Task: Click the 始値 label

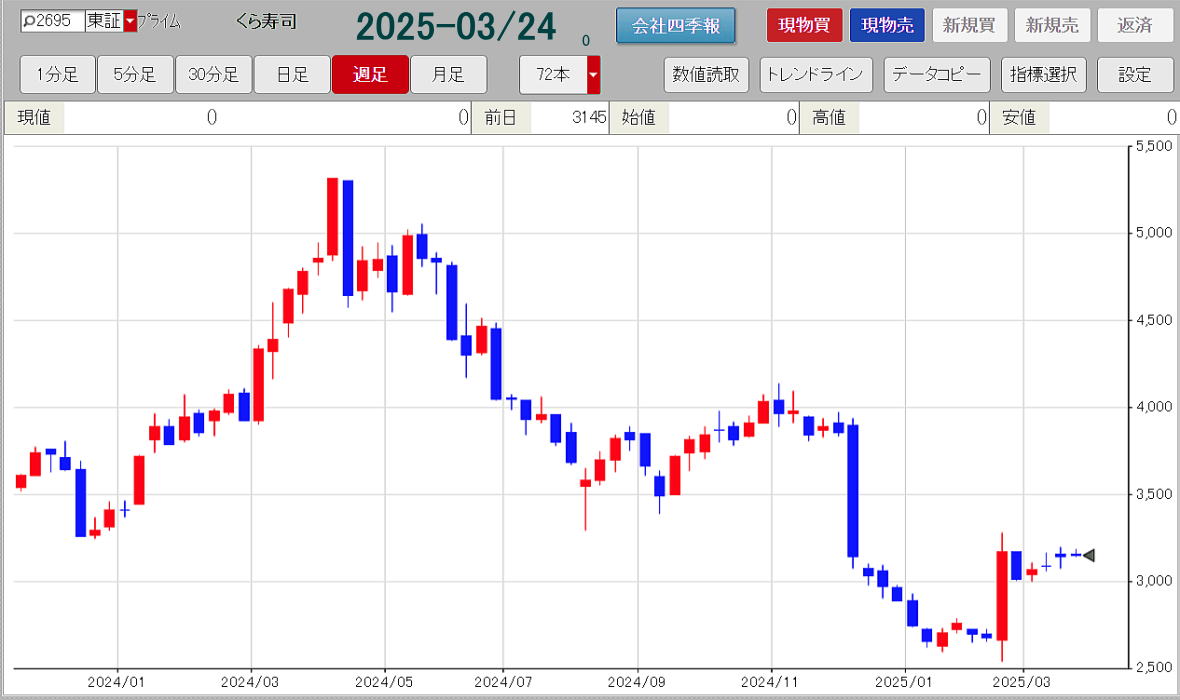Action: point(639,117)
